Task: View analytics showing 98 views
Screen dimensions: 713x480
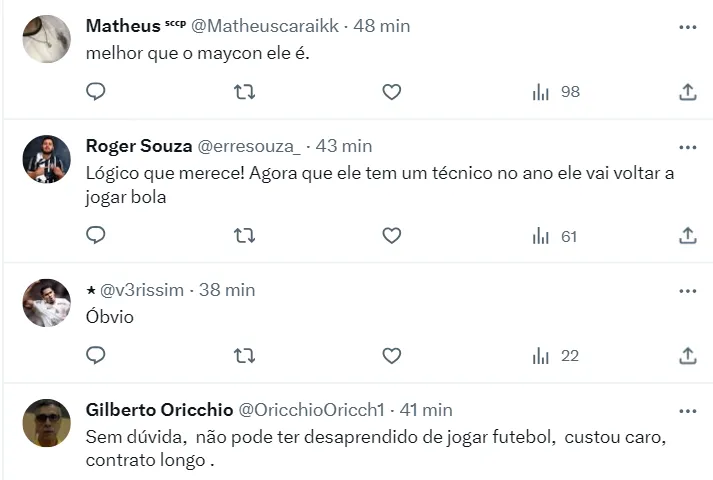Action: point(556,92)
